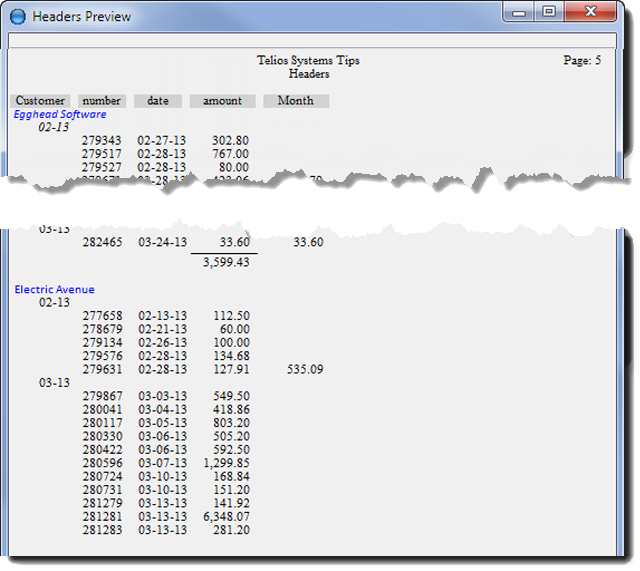Screen dimensions: 640x571
Task: Click the Month column header
Action: coord(295,101)
